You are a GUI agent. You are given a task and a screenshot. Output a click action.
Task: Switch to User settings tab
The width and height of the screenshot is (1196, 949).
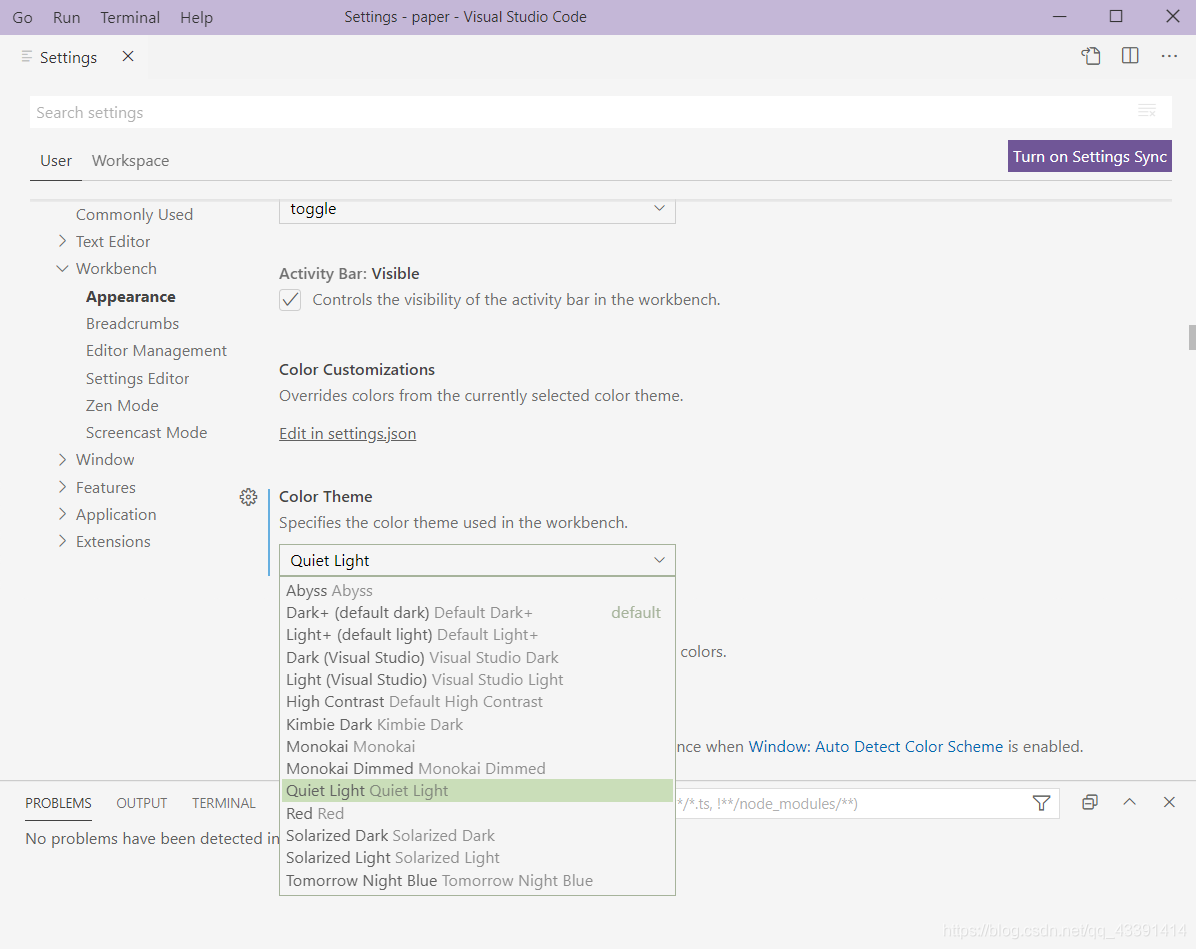click(56, 161)
